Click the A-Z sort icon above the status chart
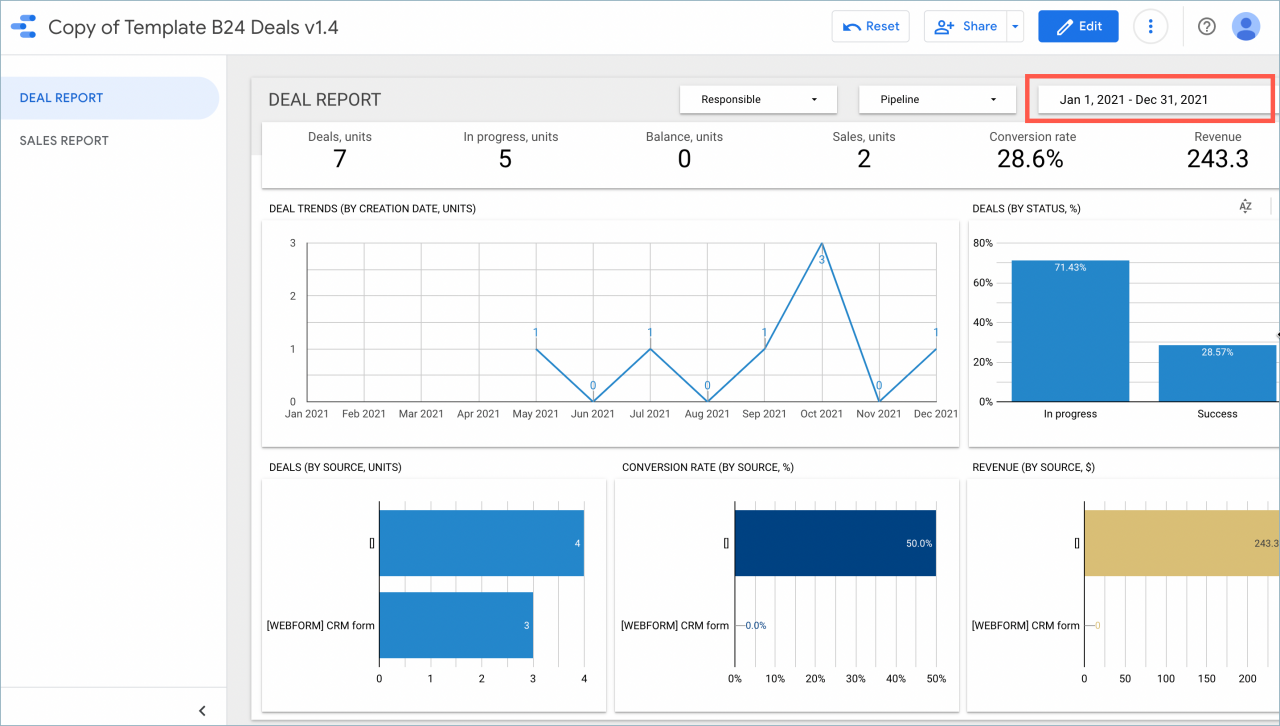The width and height of the screenshot is (1280, 726). tap(1245, 206)
